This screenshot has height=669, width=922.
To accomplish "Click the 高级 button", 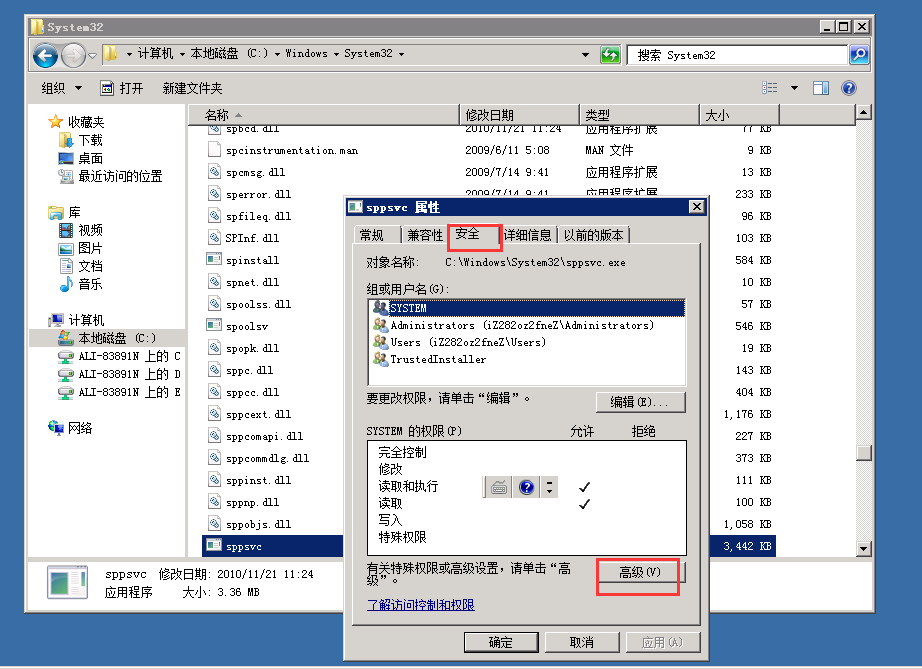I will pyautogui.click(x=639, y=572).
